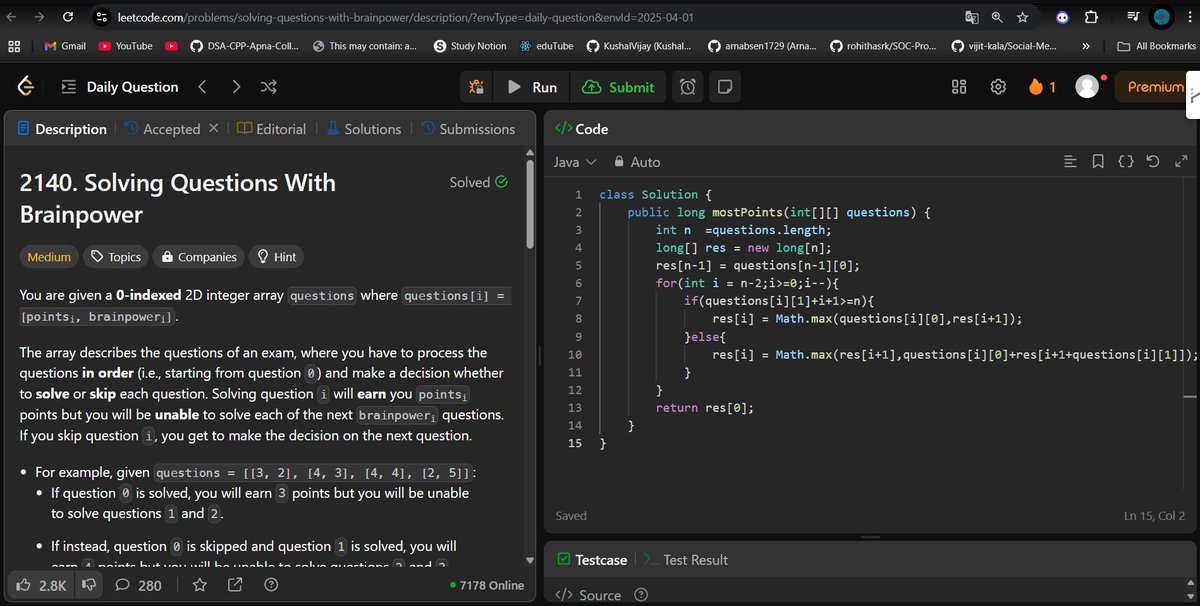Image resolution: width=1200 pixels, height=606 pixels.
Task: Click the Source help question icon
Action: tap(641, 595)
